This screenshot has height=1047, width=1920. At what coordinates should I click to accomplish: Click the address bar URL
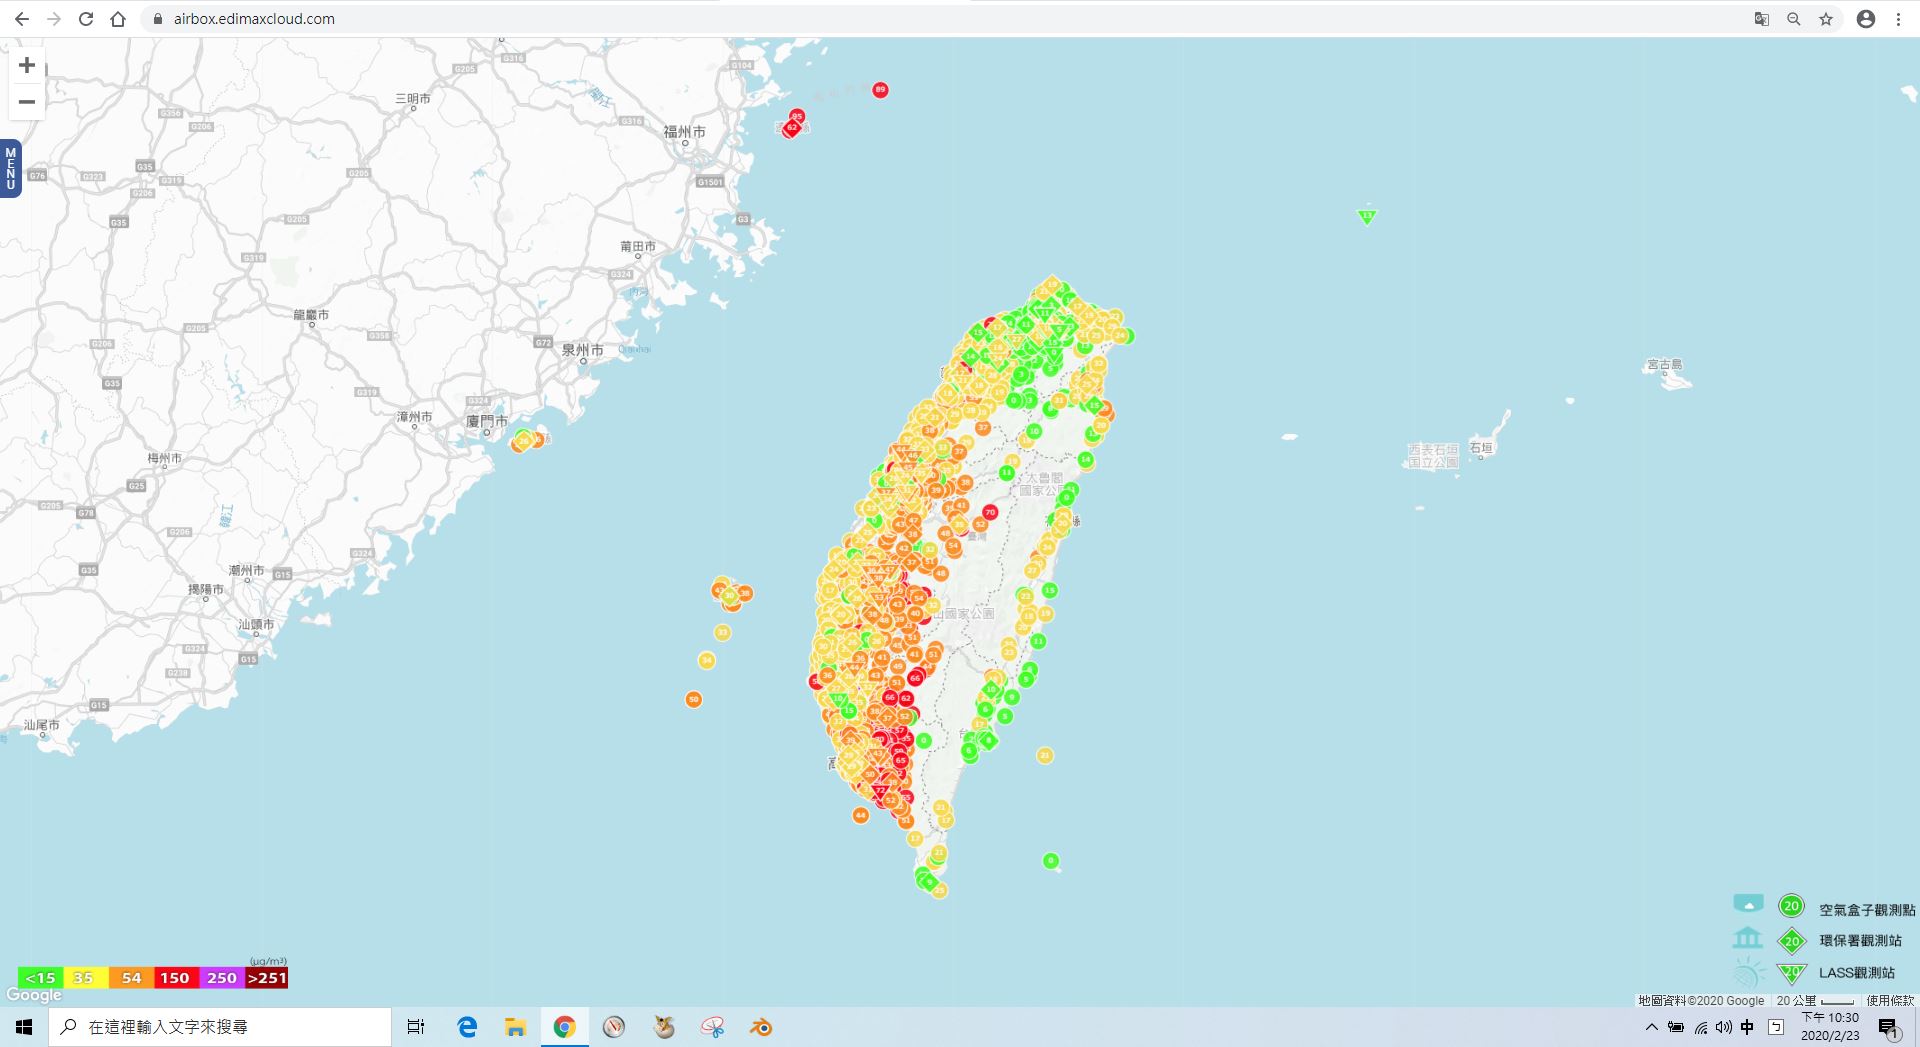[x=254, y=19]
